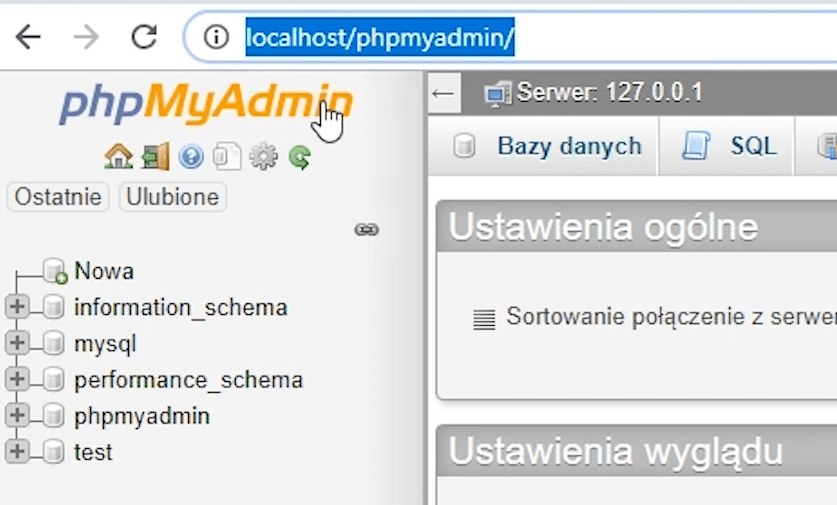Open the phpMyAdmin home icon
The width and height of the screenshot is (837, 505).
click(x=119, y=157)
